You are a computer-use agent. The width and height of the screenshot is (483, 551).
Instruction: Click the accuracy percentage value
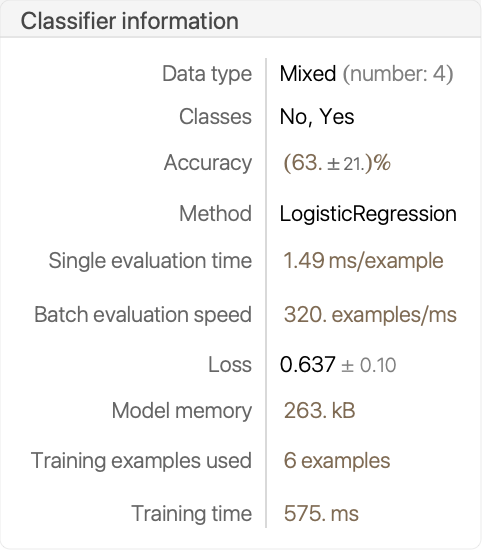point(337,163)
